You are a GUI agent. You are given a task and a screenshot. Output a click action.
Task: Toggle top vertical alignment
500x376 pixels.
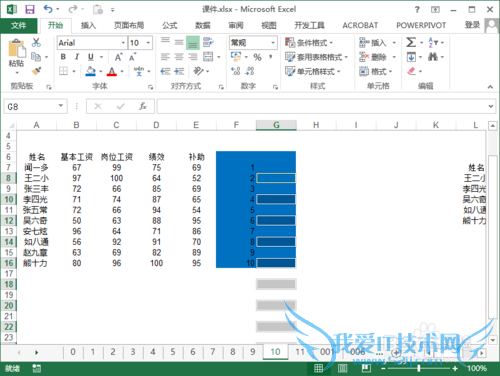(x=165, y=42)
